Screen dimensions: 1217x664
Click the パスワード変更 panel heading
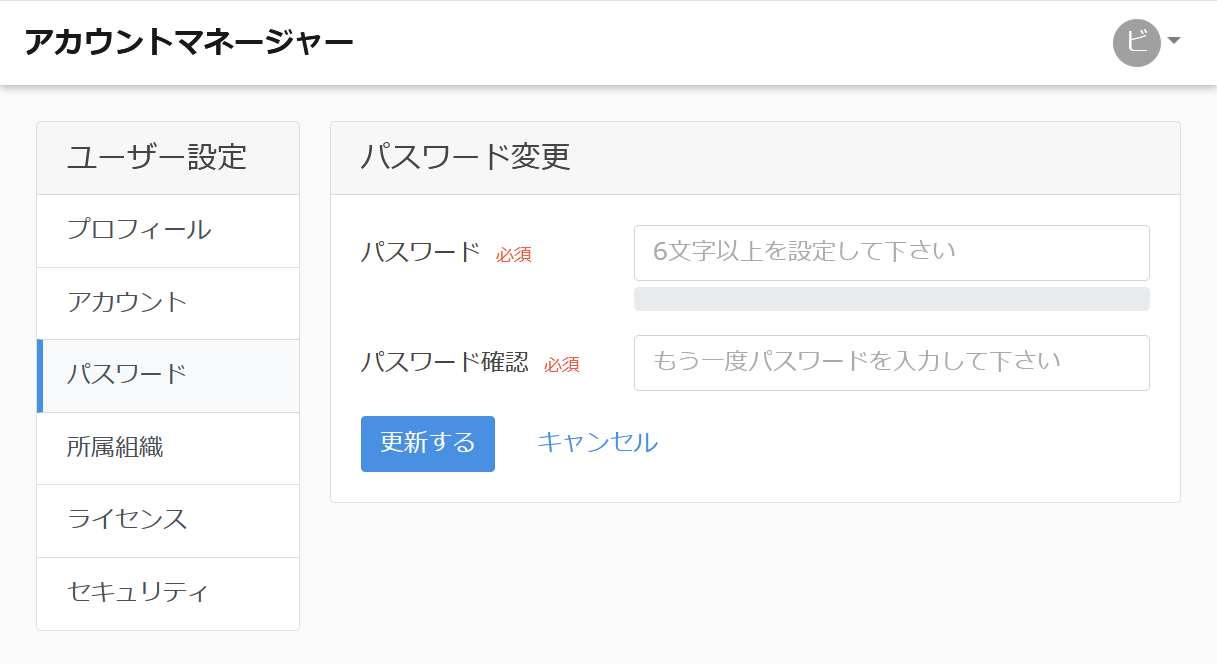pos(466,158)
